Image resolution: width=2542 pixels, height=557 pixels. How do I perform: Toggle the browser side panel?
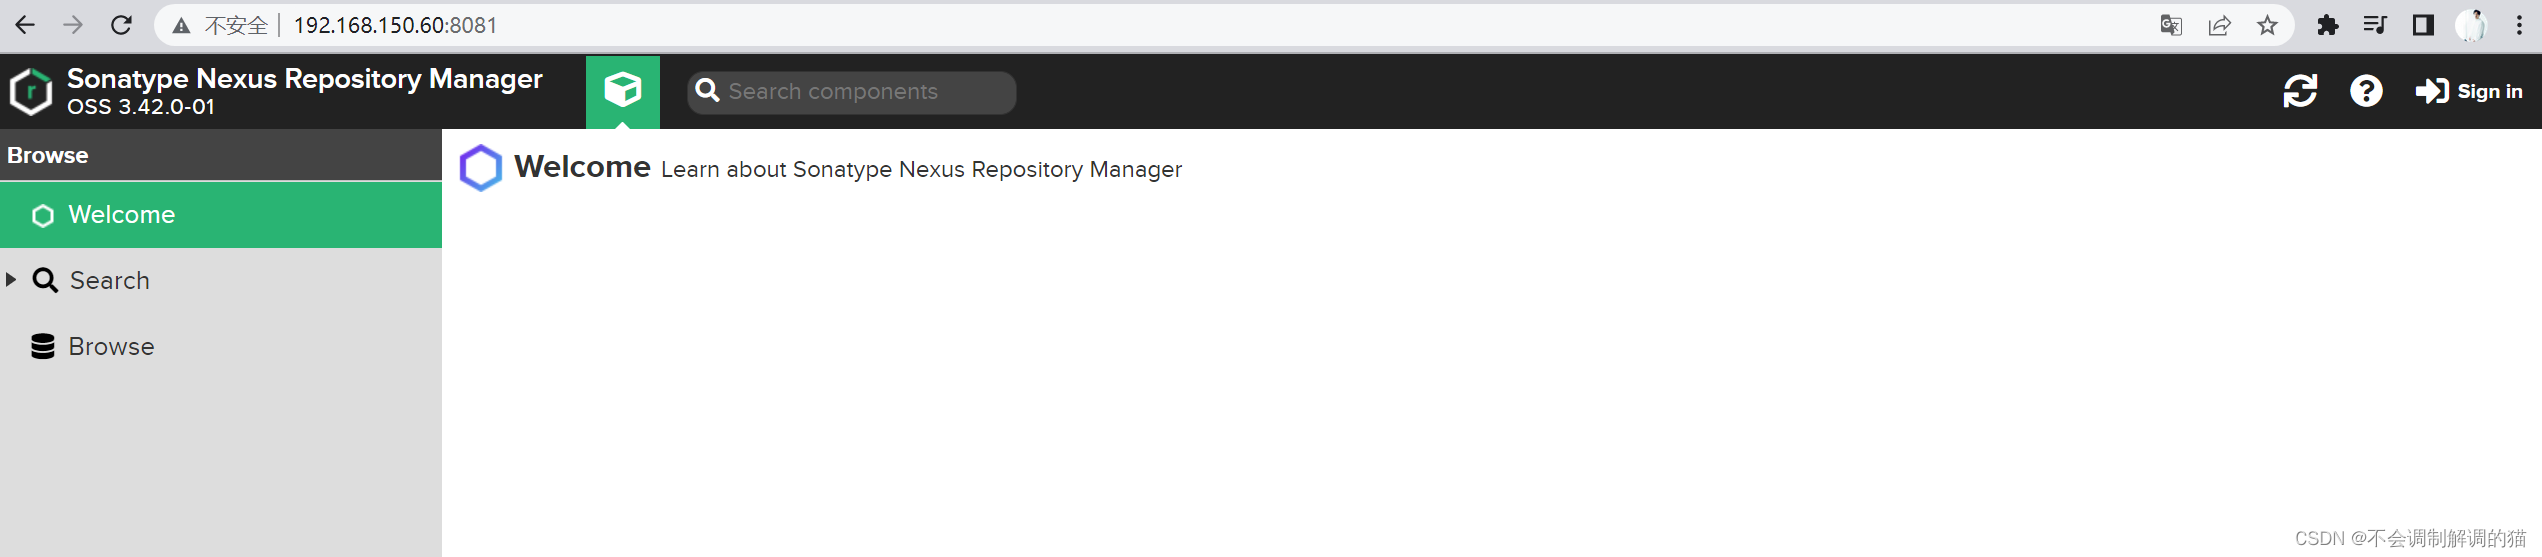click(x=2423, y=25)
